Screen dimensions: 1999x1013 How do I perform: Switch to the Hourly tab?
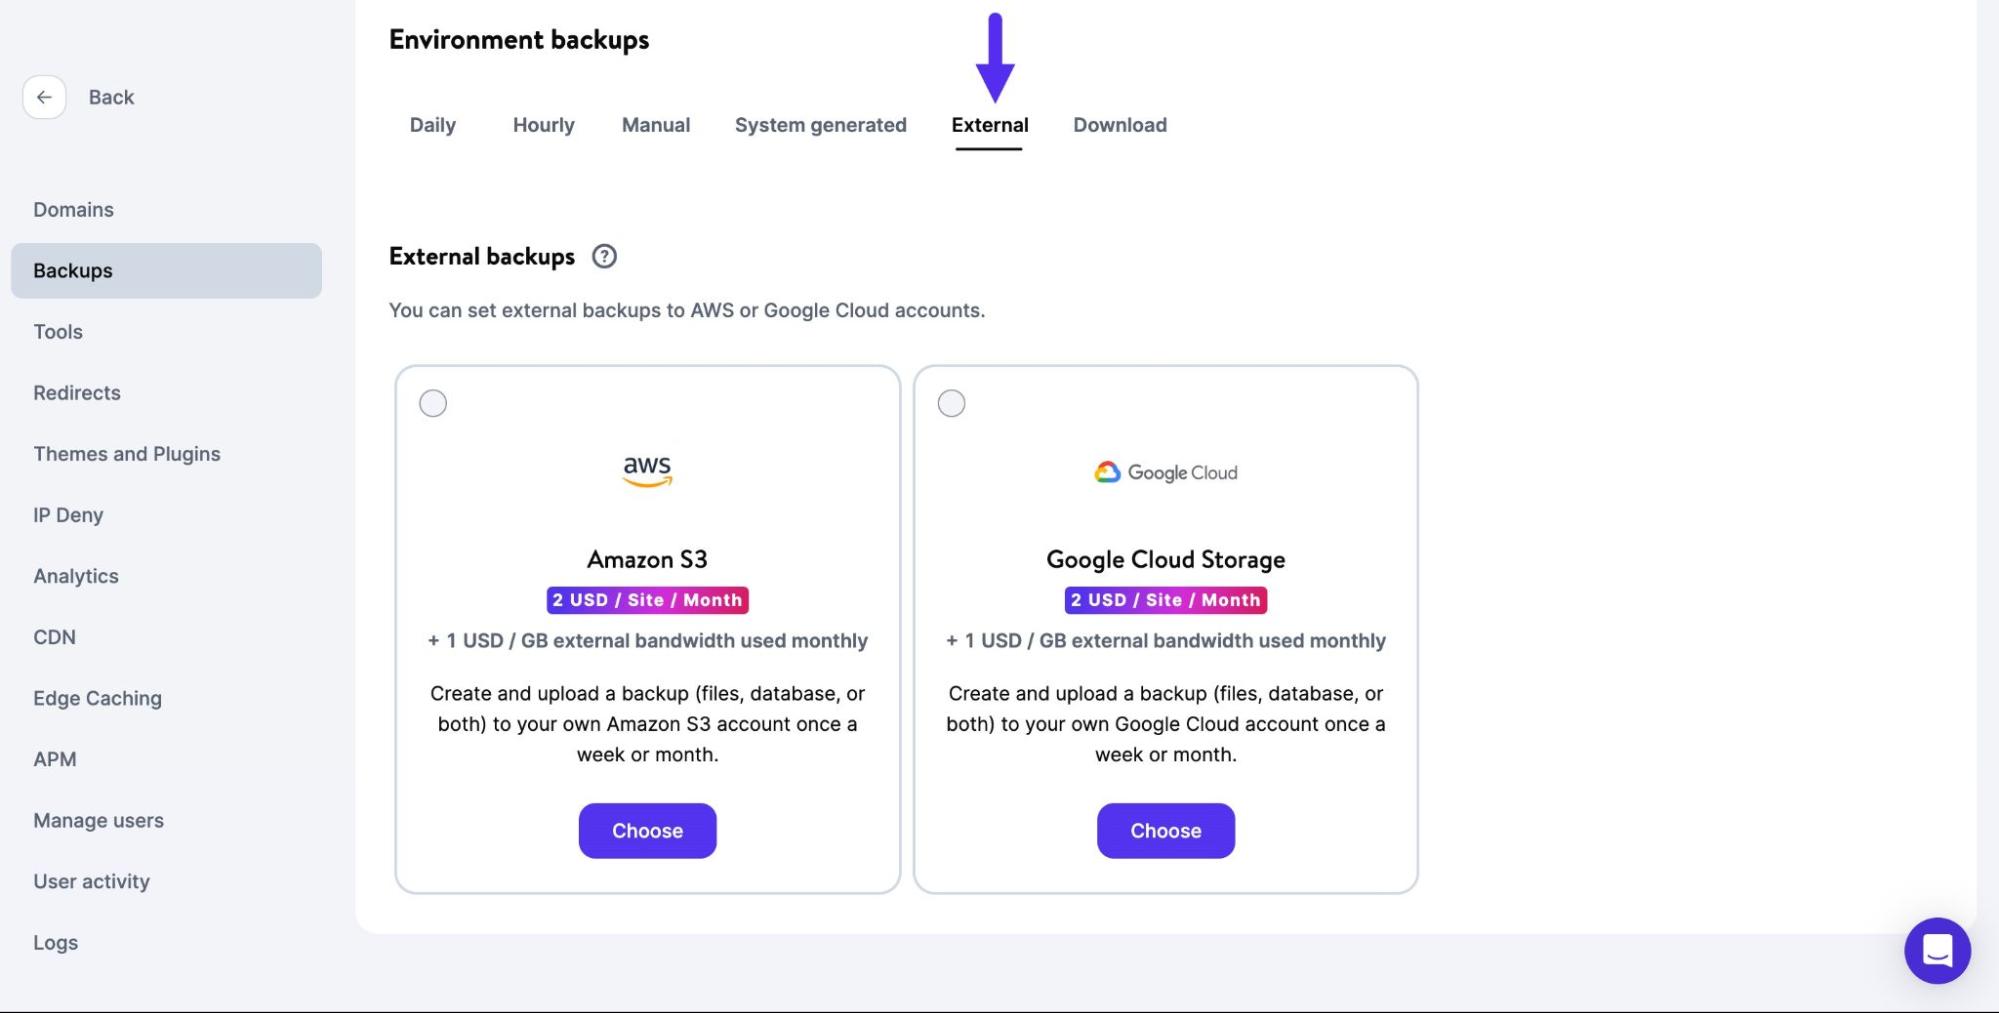[542, 125]
